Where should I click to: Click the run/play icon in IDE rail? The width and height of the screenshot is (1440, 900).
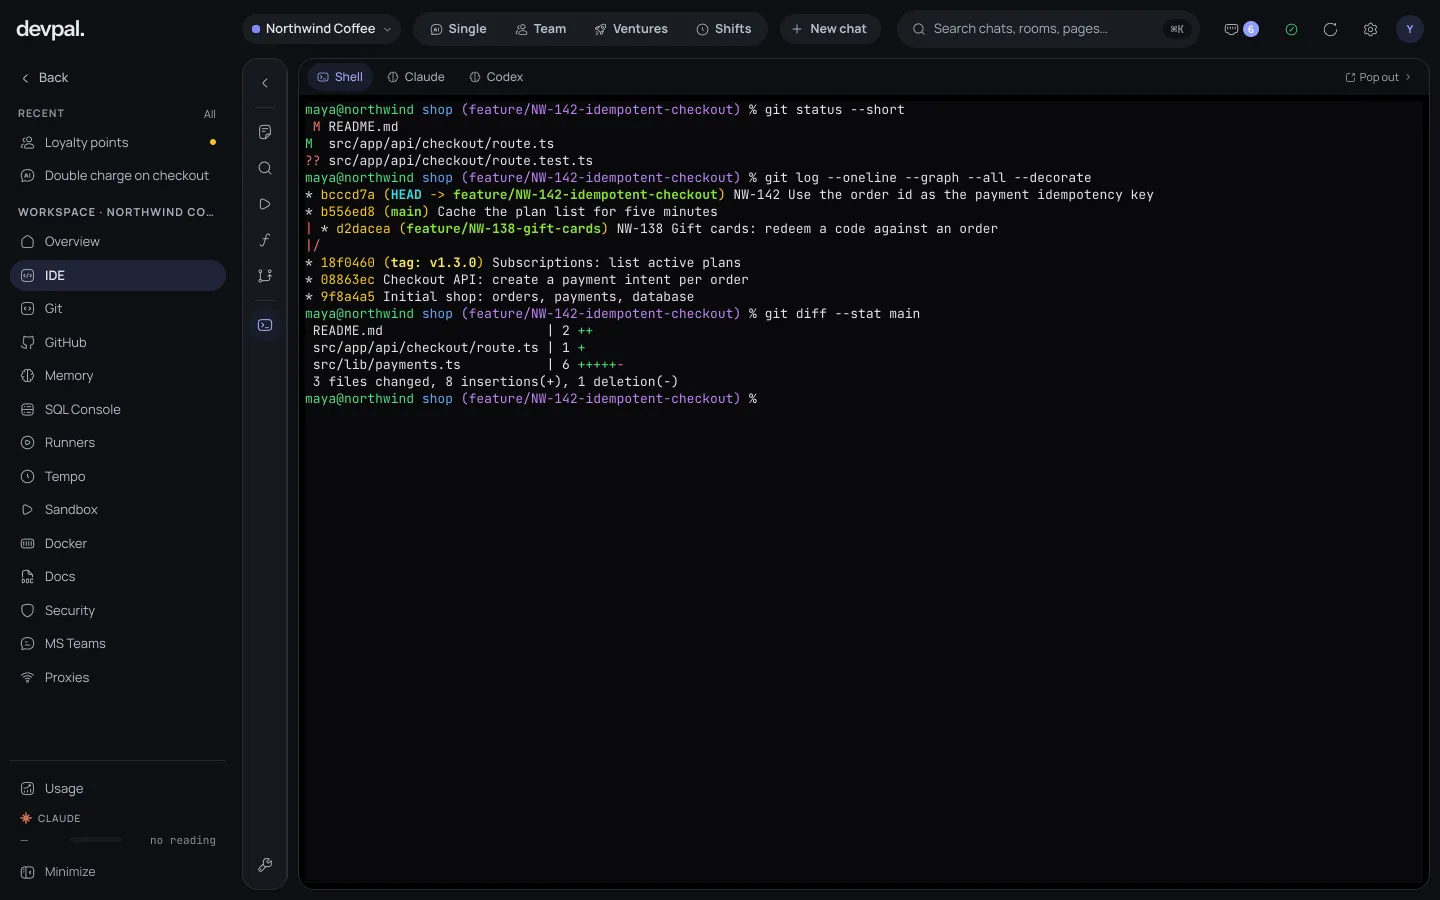265,204
